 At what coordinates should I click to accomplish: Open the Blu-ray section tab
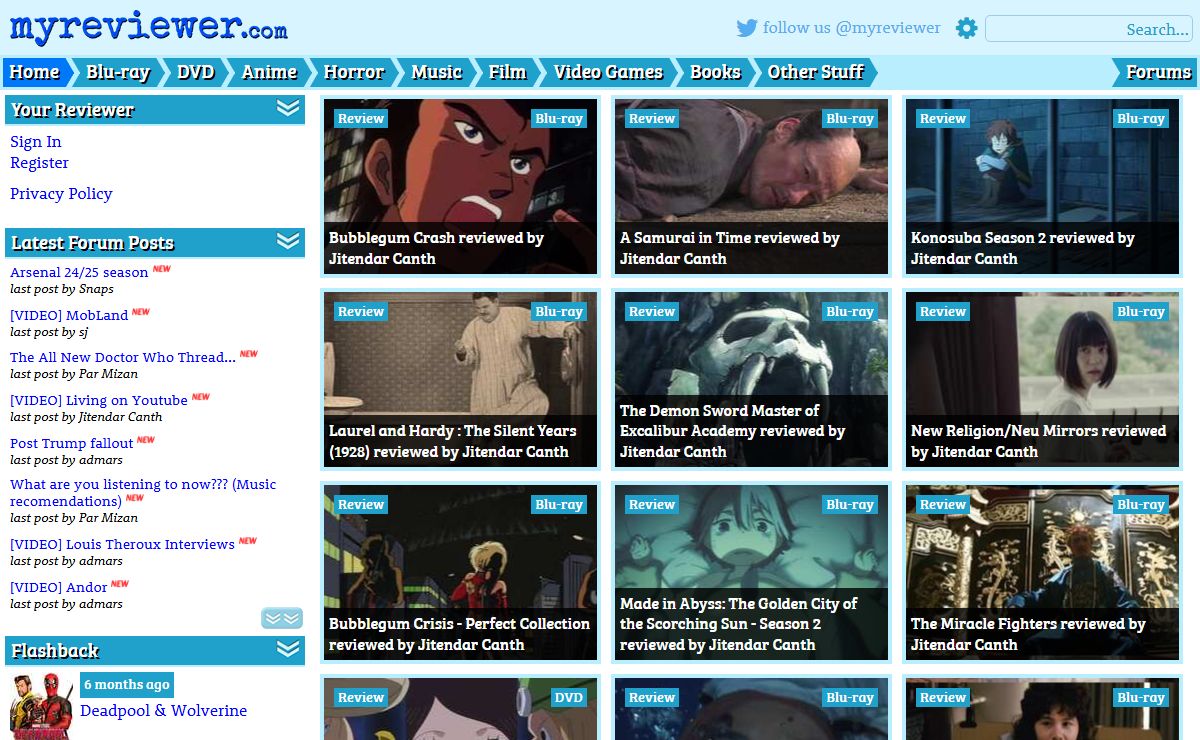coord(118,72)
